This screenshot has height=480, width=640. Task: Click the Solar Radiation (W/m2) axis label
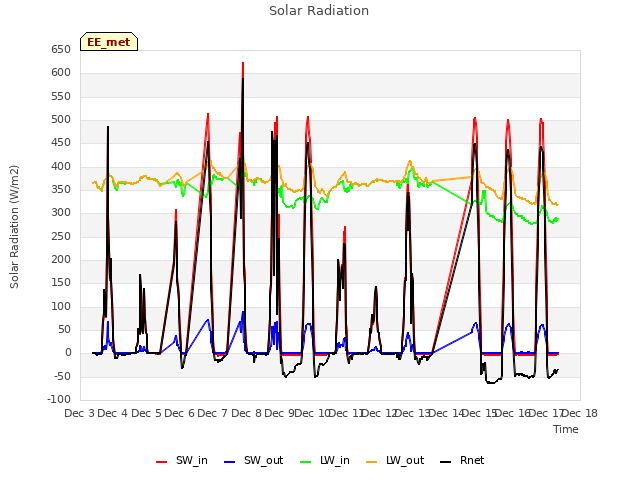(x=14, y=227)
